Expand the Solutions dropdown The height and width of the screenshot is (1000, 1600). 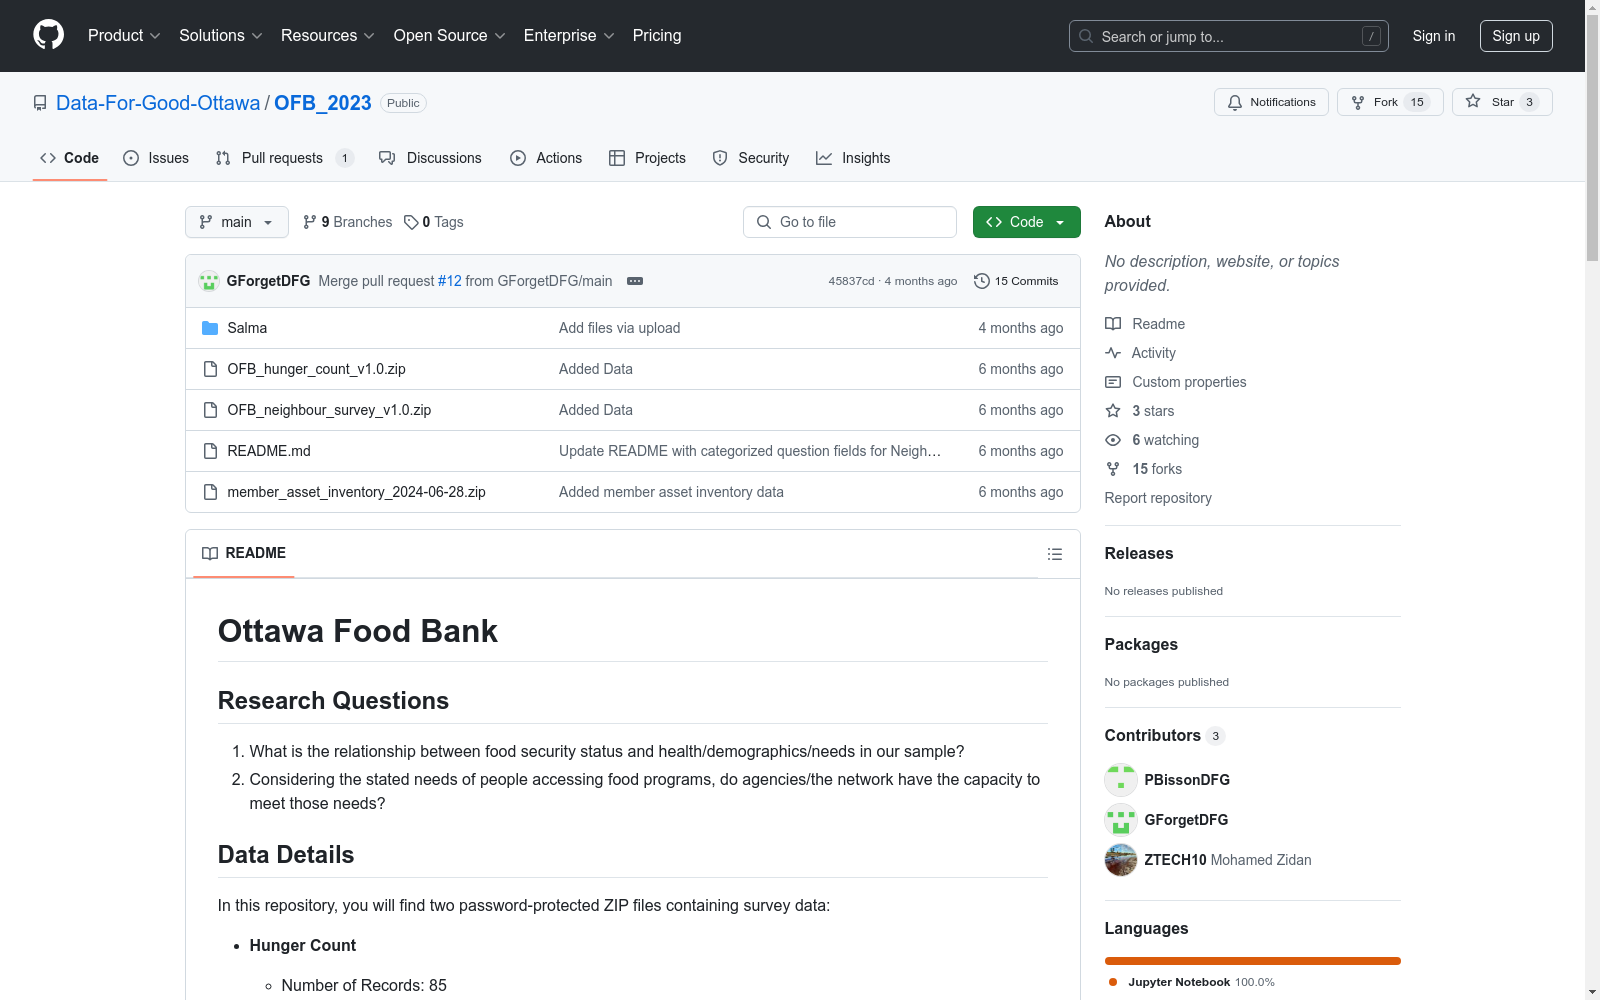tap(221, 36)
